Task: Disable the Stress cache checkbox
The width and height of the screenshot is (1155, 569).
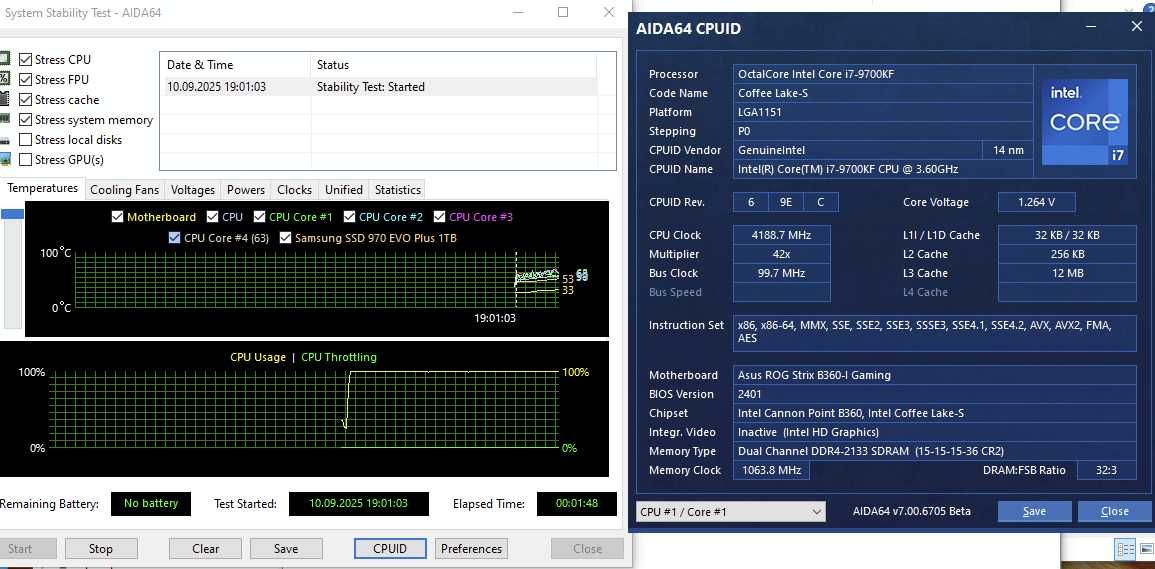Action: pos(25,100)
